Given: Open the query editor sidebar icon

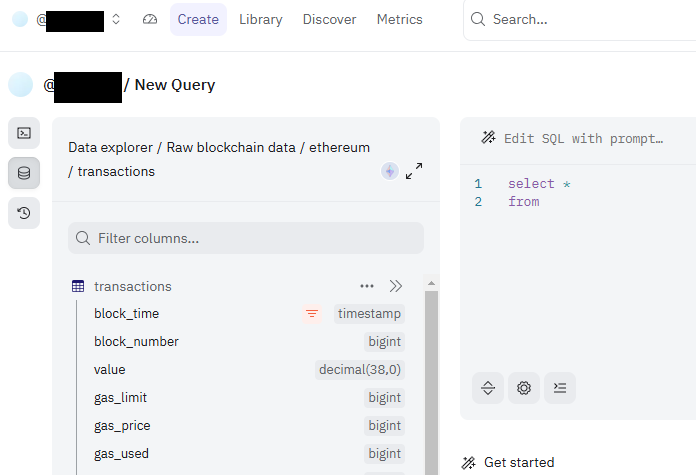Looking at the screenshot, I should tap(24, 133).
